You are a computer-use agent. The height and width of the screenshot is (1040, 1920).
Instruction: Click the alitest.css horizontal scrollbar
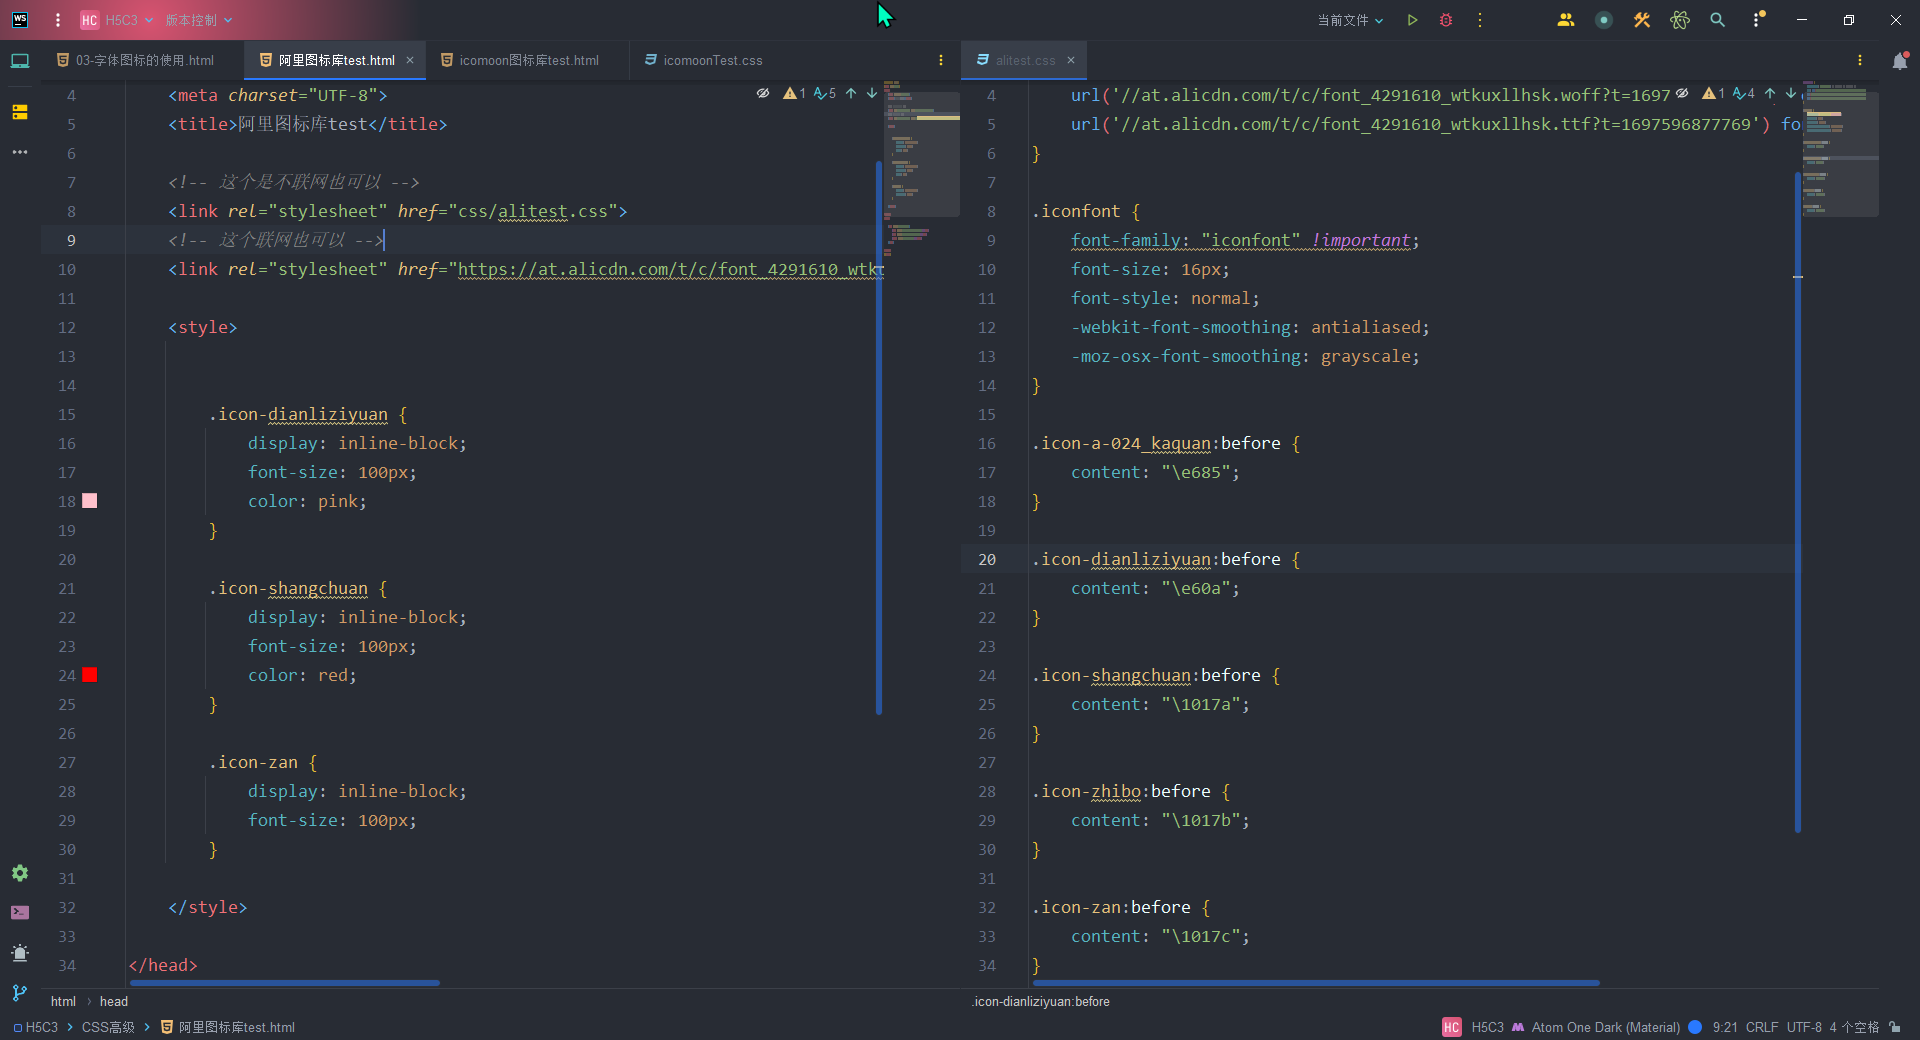click(1316, 983)
